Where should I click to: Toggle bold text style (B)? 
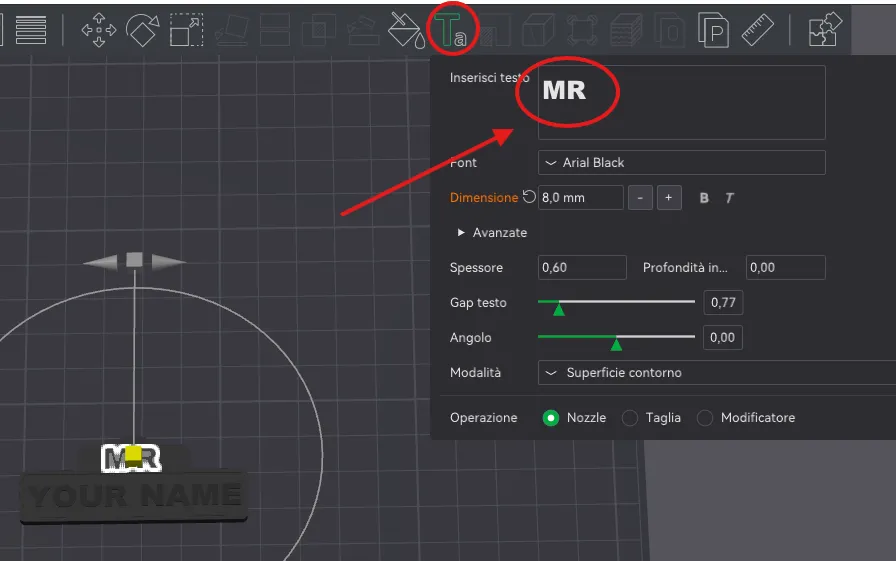click(x=704, y=198)
